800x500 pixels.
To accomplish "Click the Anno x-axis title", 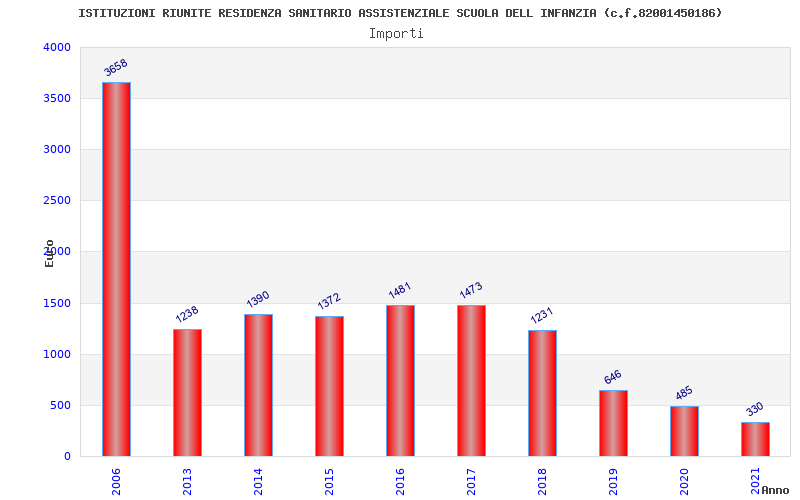I will tap(775, 490).
